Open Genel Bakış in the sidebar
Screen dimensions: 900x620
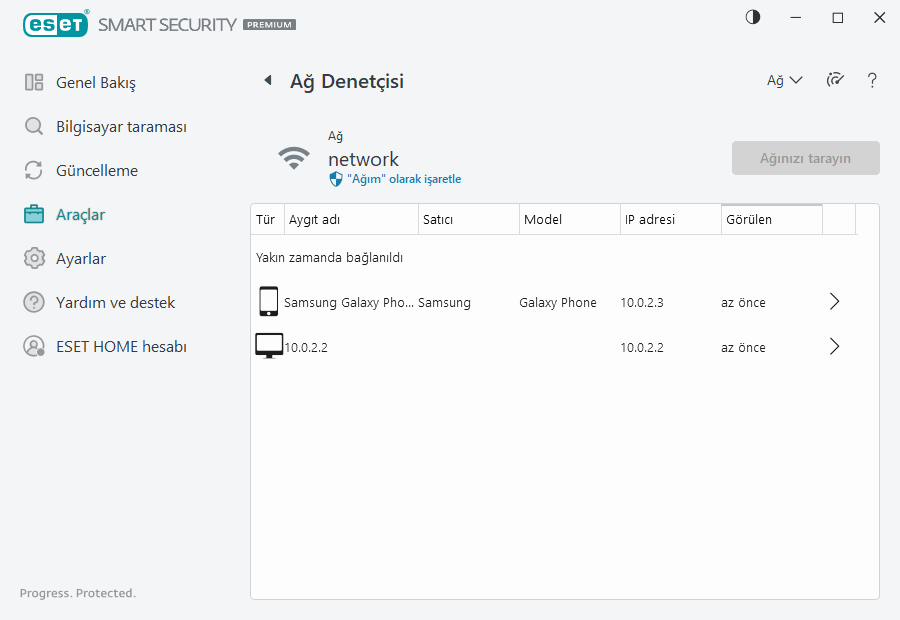(95, 82)
